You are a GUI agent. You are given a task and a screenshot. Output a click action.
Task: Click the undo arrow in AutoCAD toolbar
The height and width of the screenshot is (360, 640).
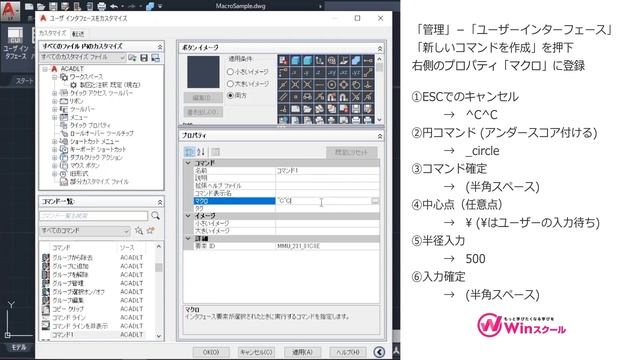tap(114, 6)
